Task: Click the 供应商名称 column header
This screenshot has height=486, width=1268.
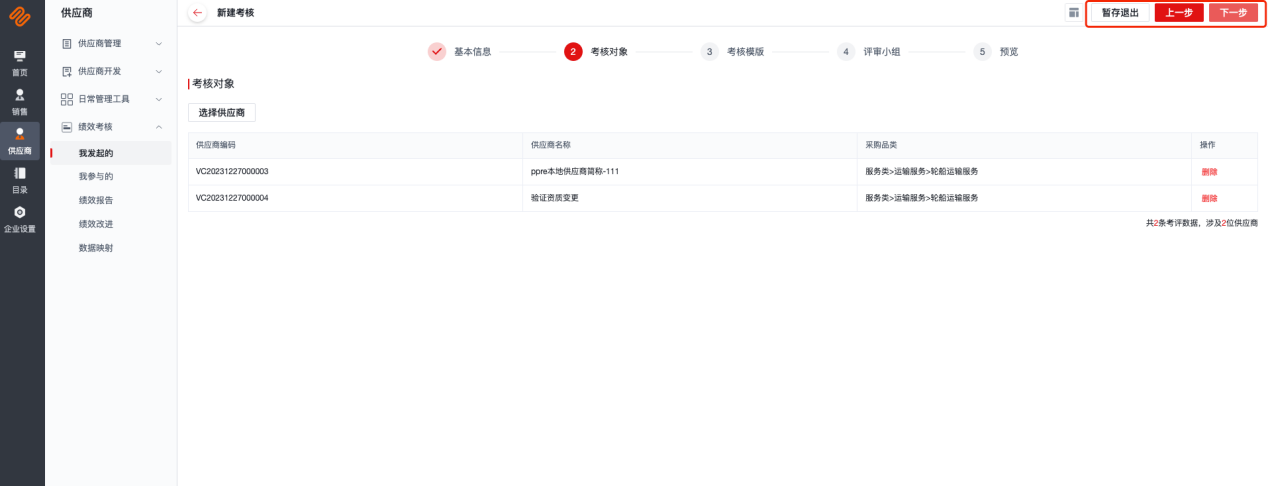Action: [x=550, y=145]
